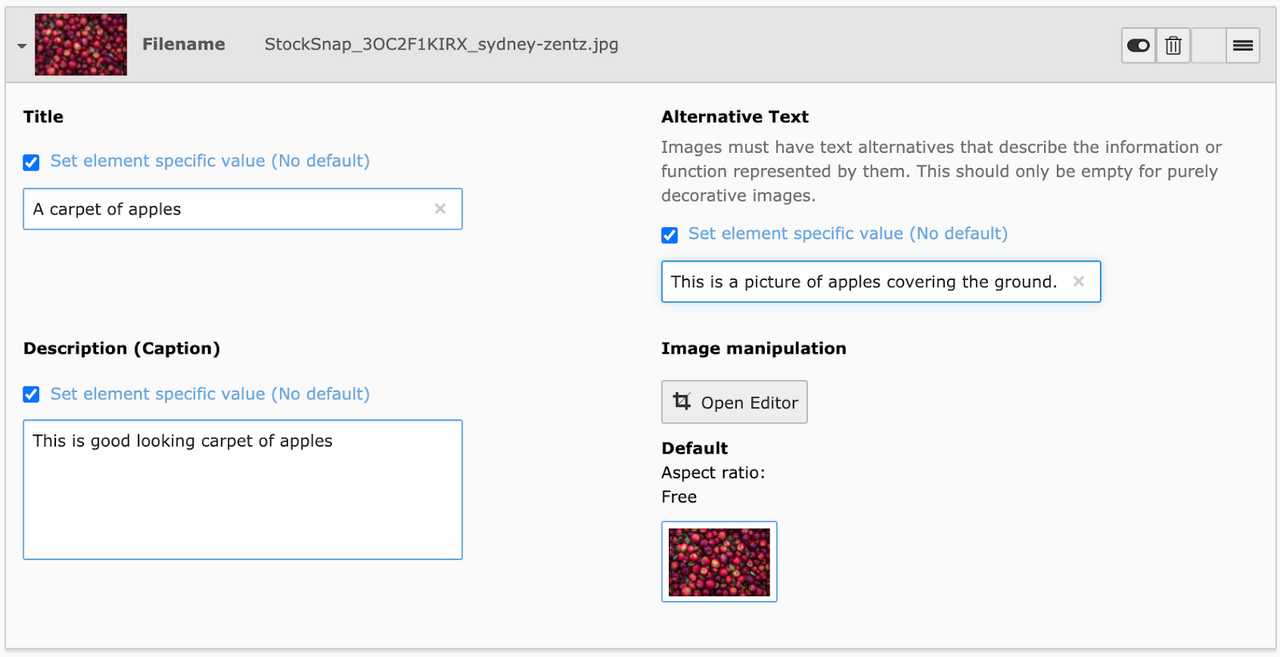Uncheck the Description (Caption) specific value checkbox

coord(32,395)
